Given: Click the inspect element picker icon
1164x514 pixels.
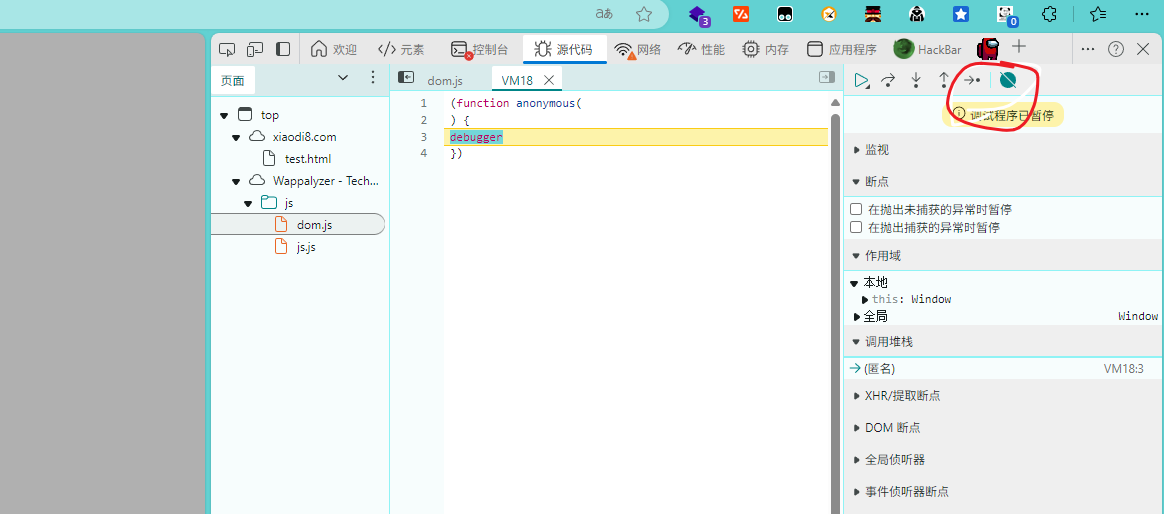Looking at the screenshot, I should pyautogui.click(x=227, y=50).
